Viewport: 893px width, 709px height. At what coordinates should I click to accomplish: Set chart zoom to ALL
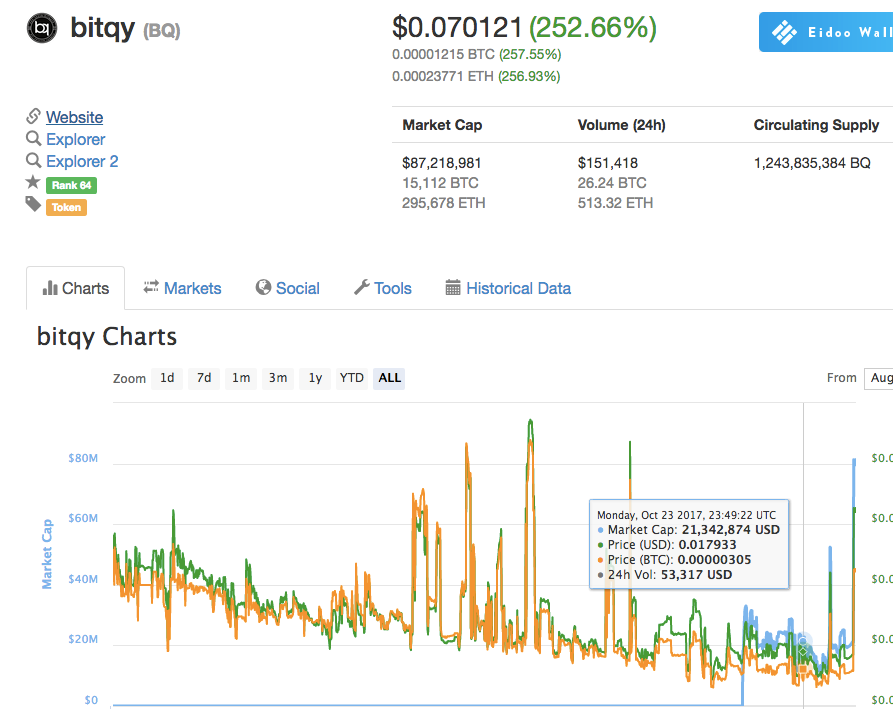(389, 378)
